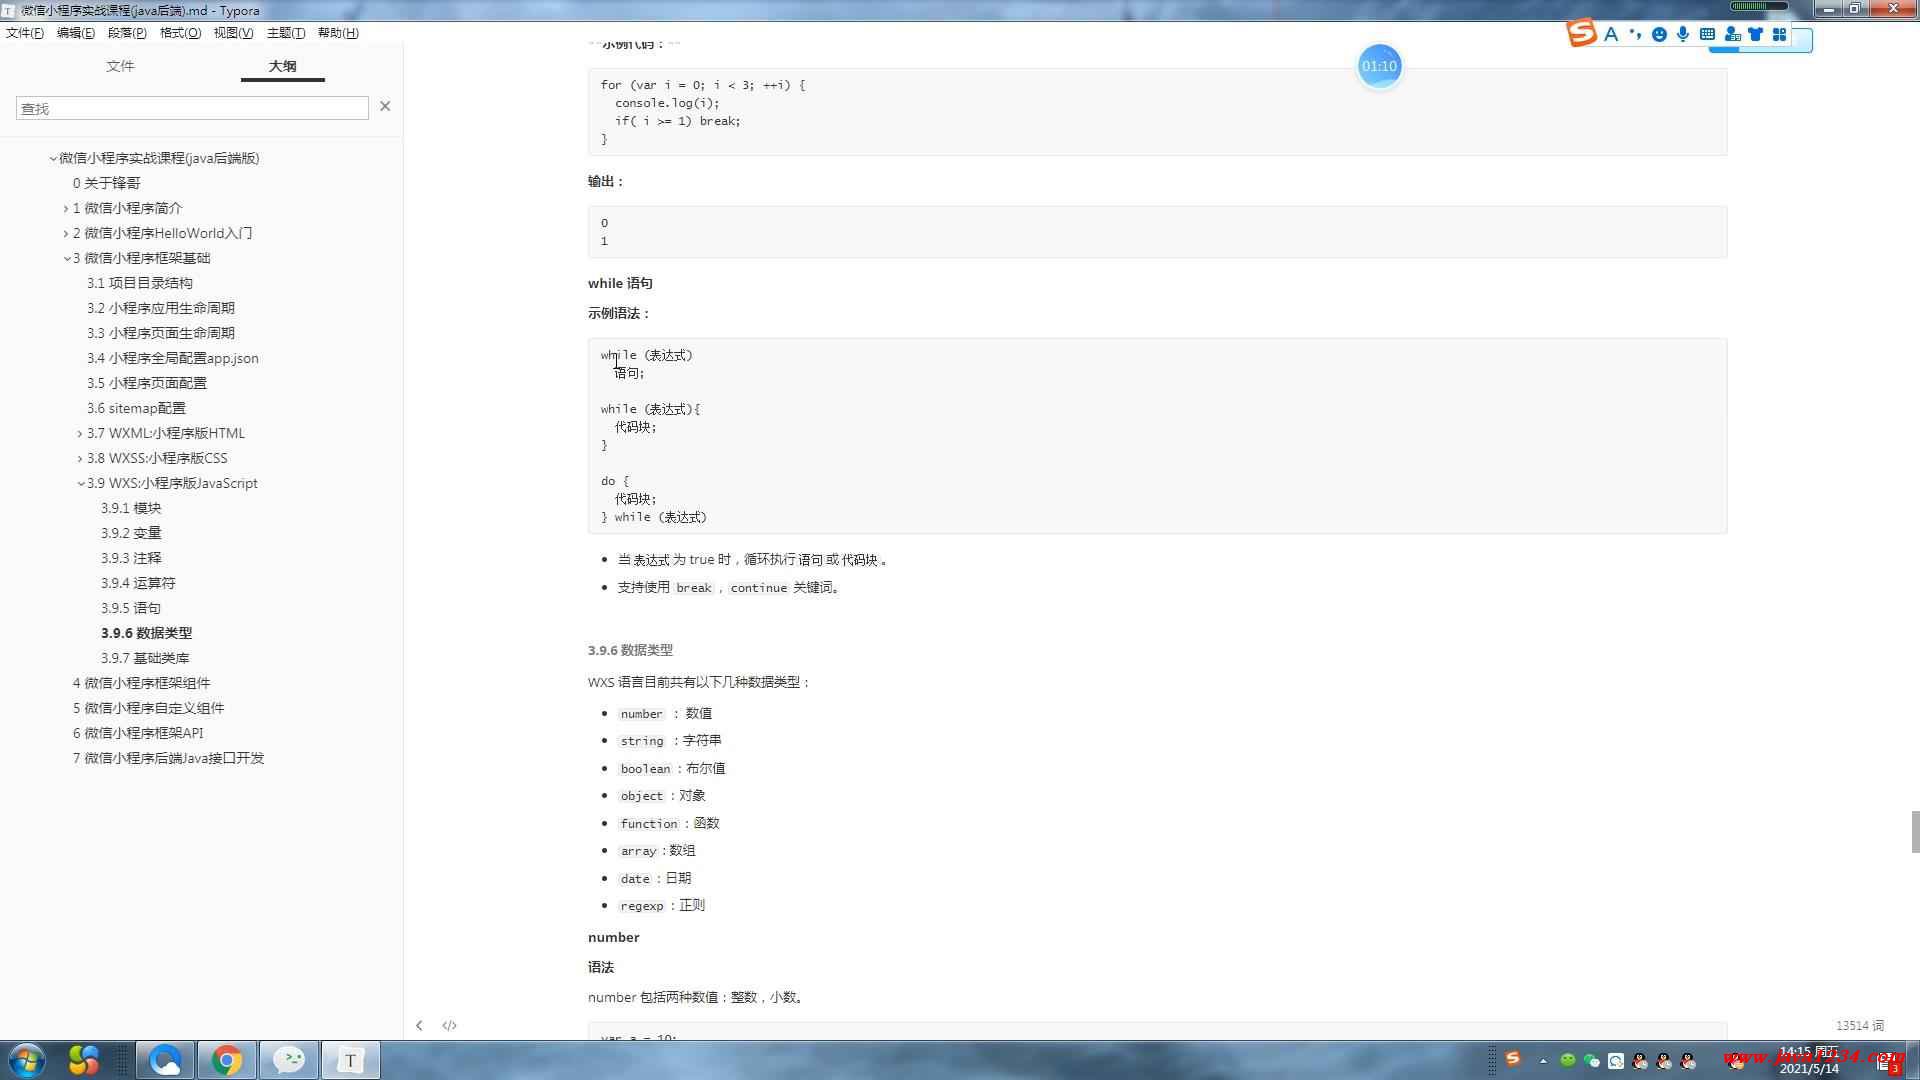The image size is (1920, 1080).
Task: Click the document vertical scrollbar thumb
Action: (1915, 832)
